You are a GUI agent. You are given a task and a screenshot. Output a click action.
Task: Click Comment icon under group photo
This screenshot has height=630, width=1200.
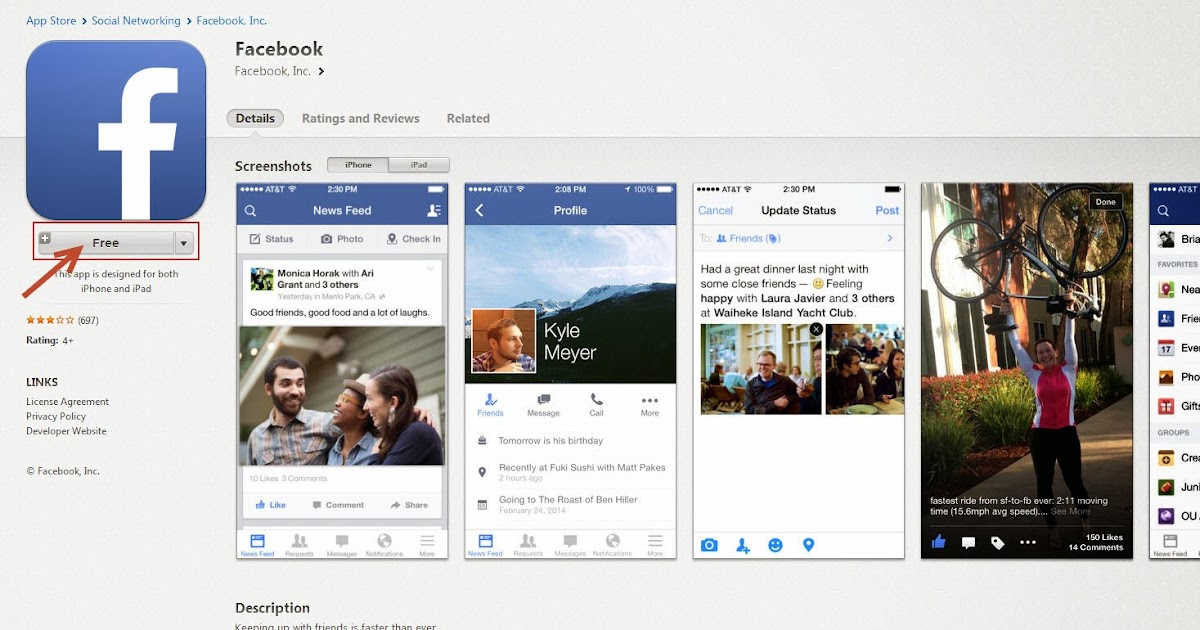tap(317, 505)
